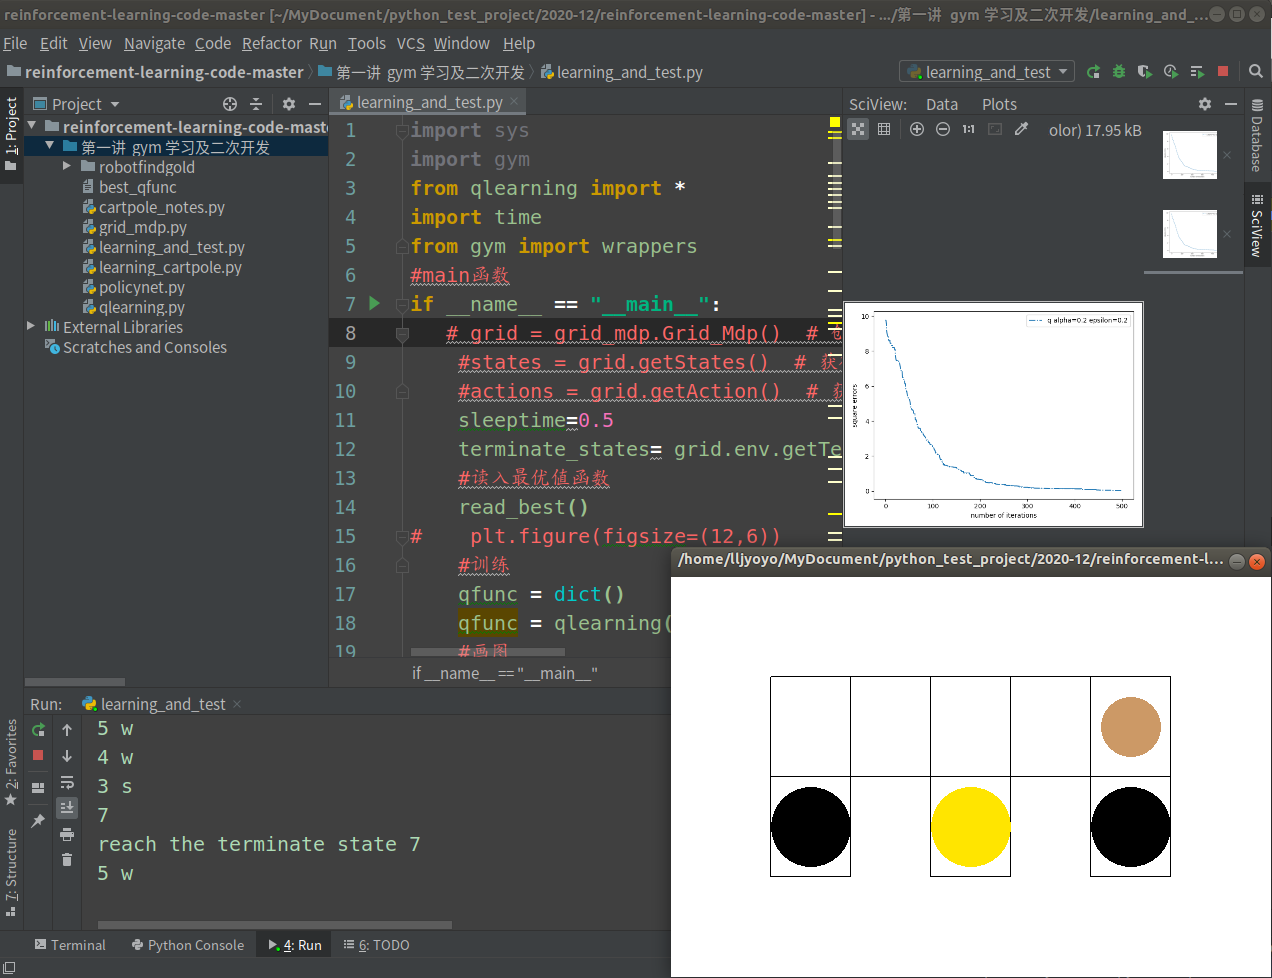1272x978 pixels.
Task: Zoom out on the SciView plot
Action: point(943,129)
